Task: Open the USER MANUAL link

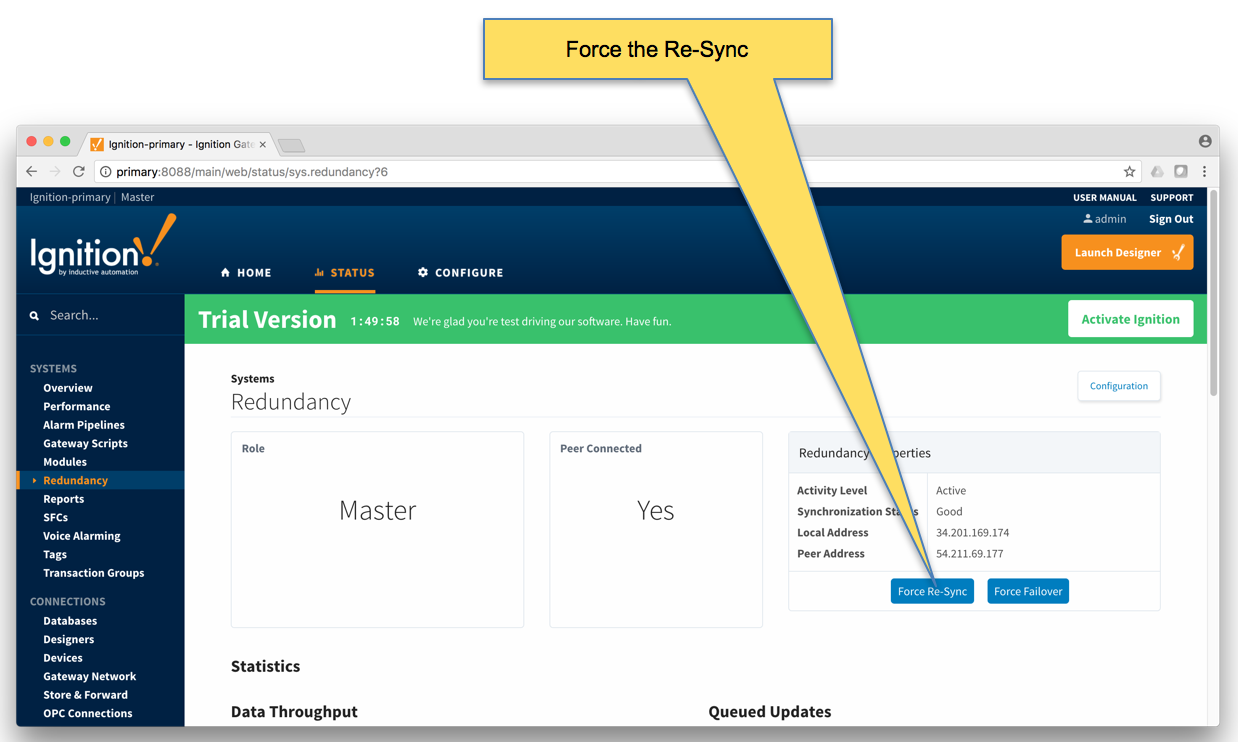Action: click(x=1105, y=198)
